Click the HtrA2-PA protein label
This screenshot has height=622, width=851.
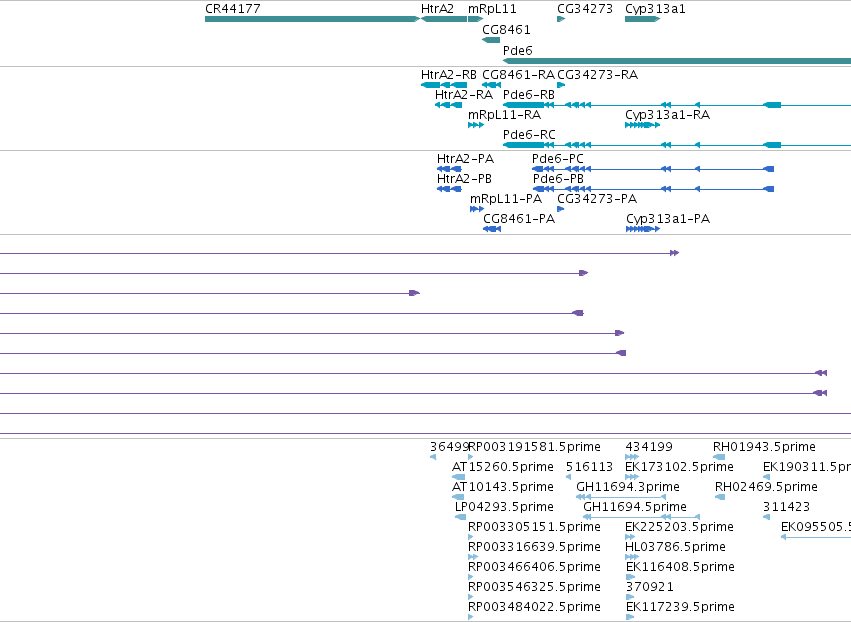pos(466,158)
